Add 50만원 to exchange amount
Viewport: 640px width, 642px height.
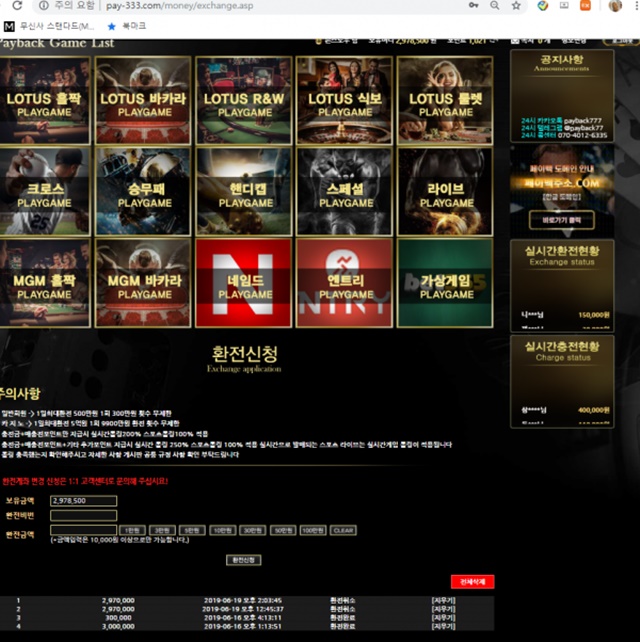[283, 530]
